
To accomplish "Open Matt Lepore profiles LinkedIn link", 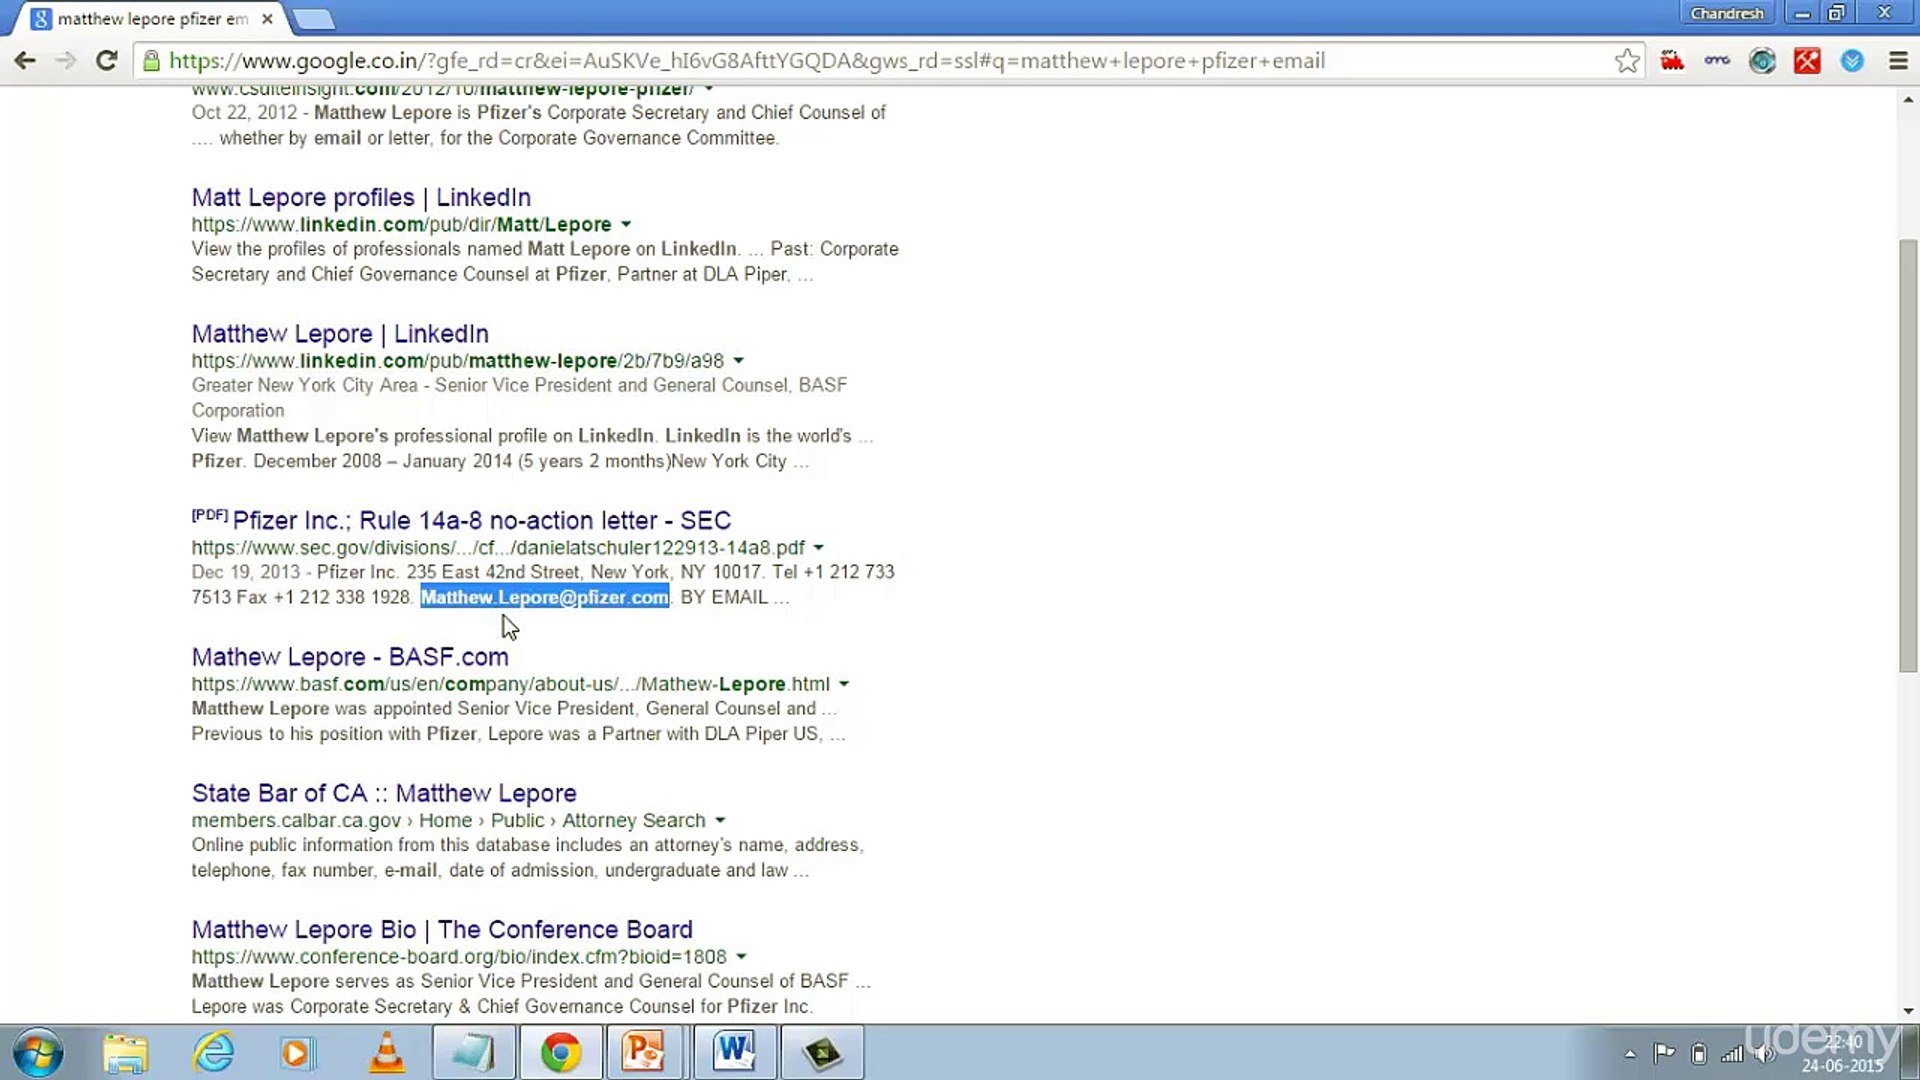I will [361, 197].
